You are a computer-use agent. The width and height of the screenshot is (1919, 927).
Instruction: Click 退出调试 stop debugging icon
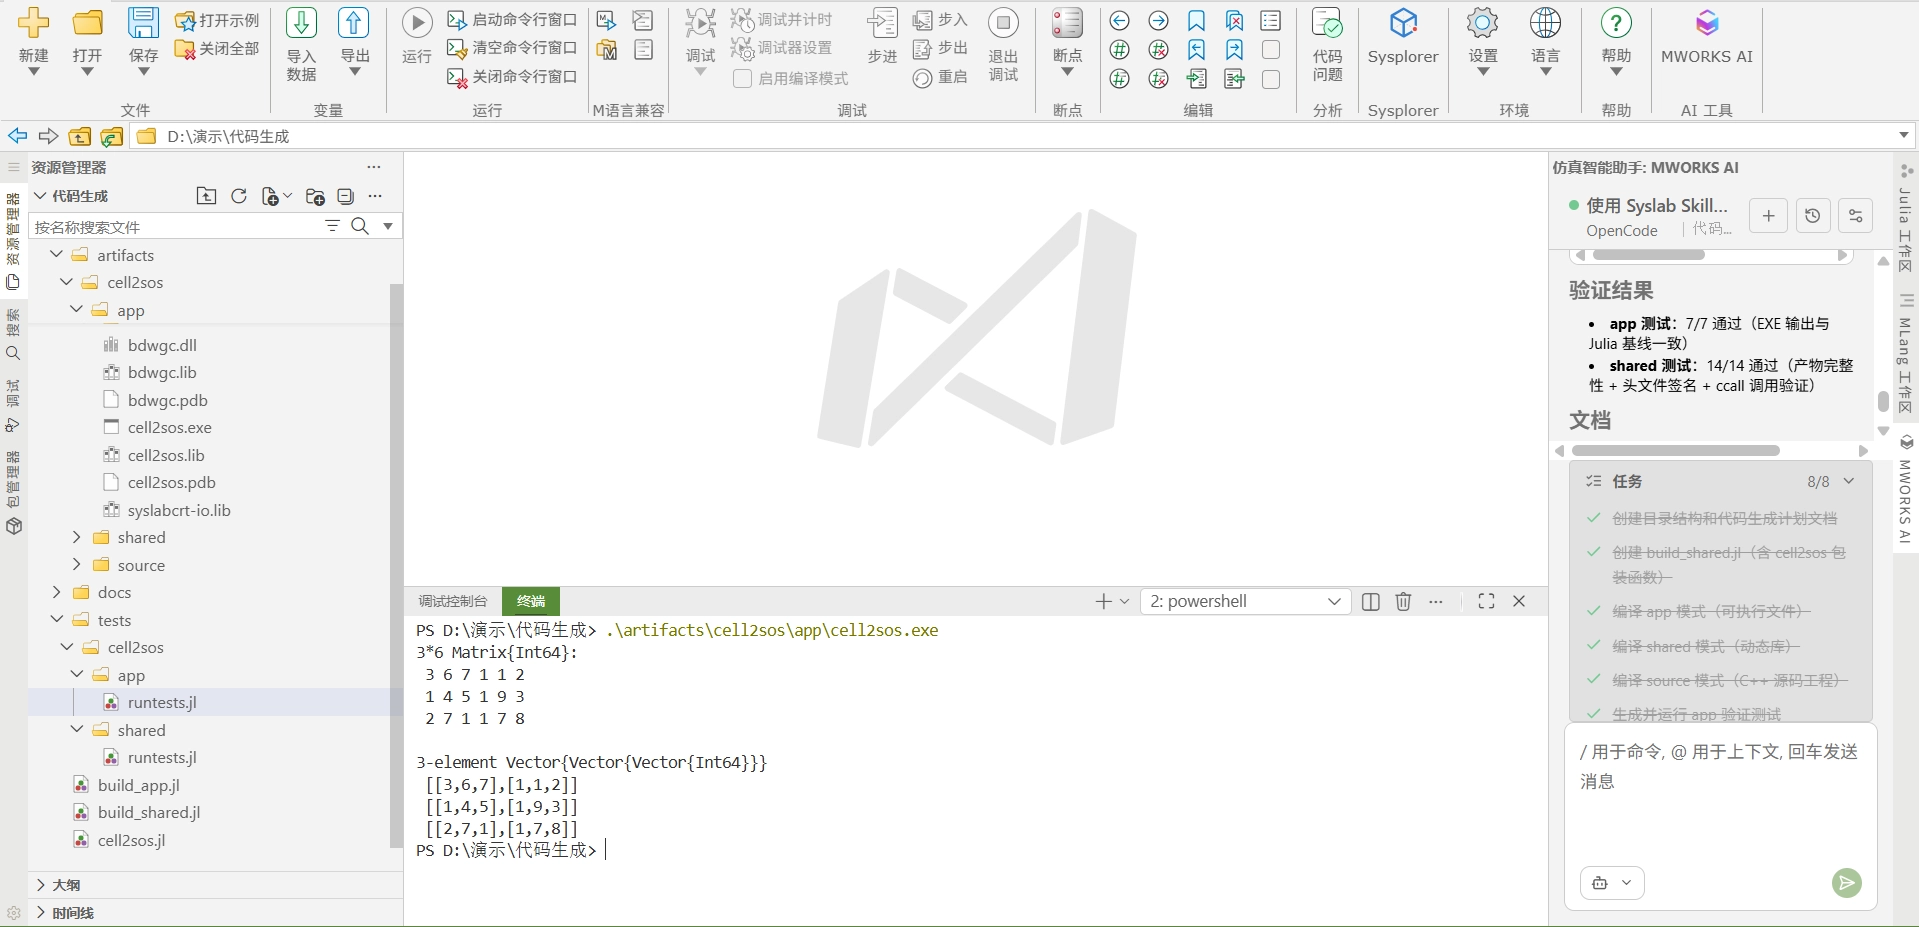1003,22
